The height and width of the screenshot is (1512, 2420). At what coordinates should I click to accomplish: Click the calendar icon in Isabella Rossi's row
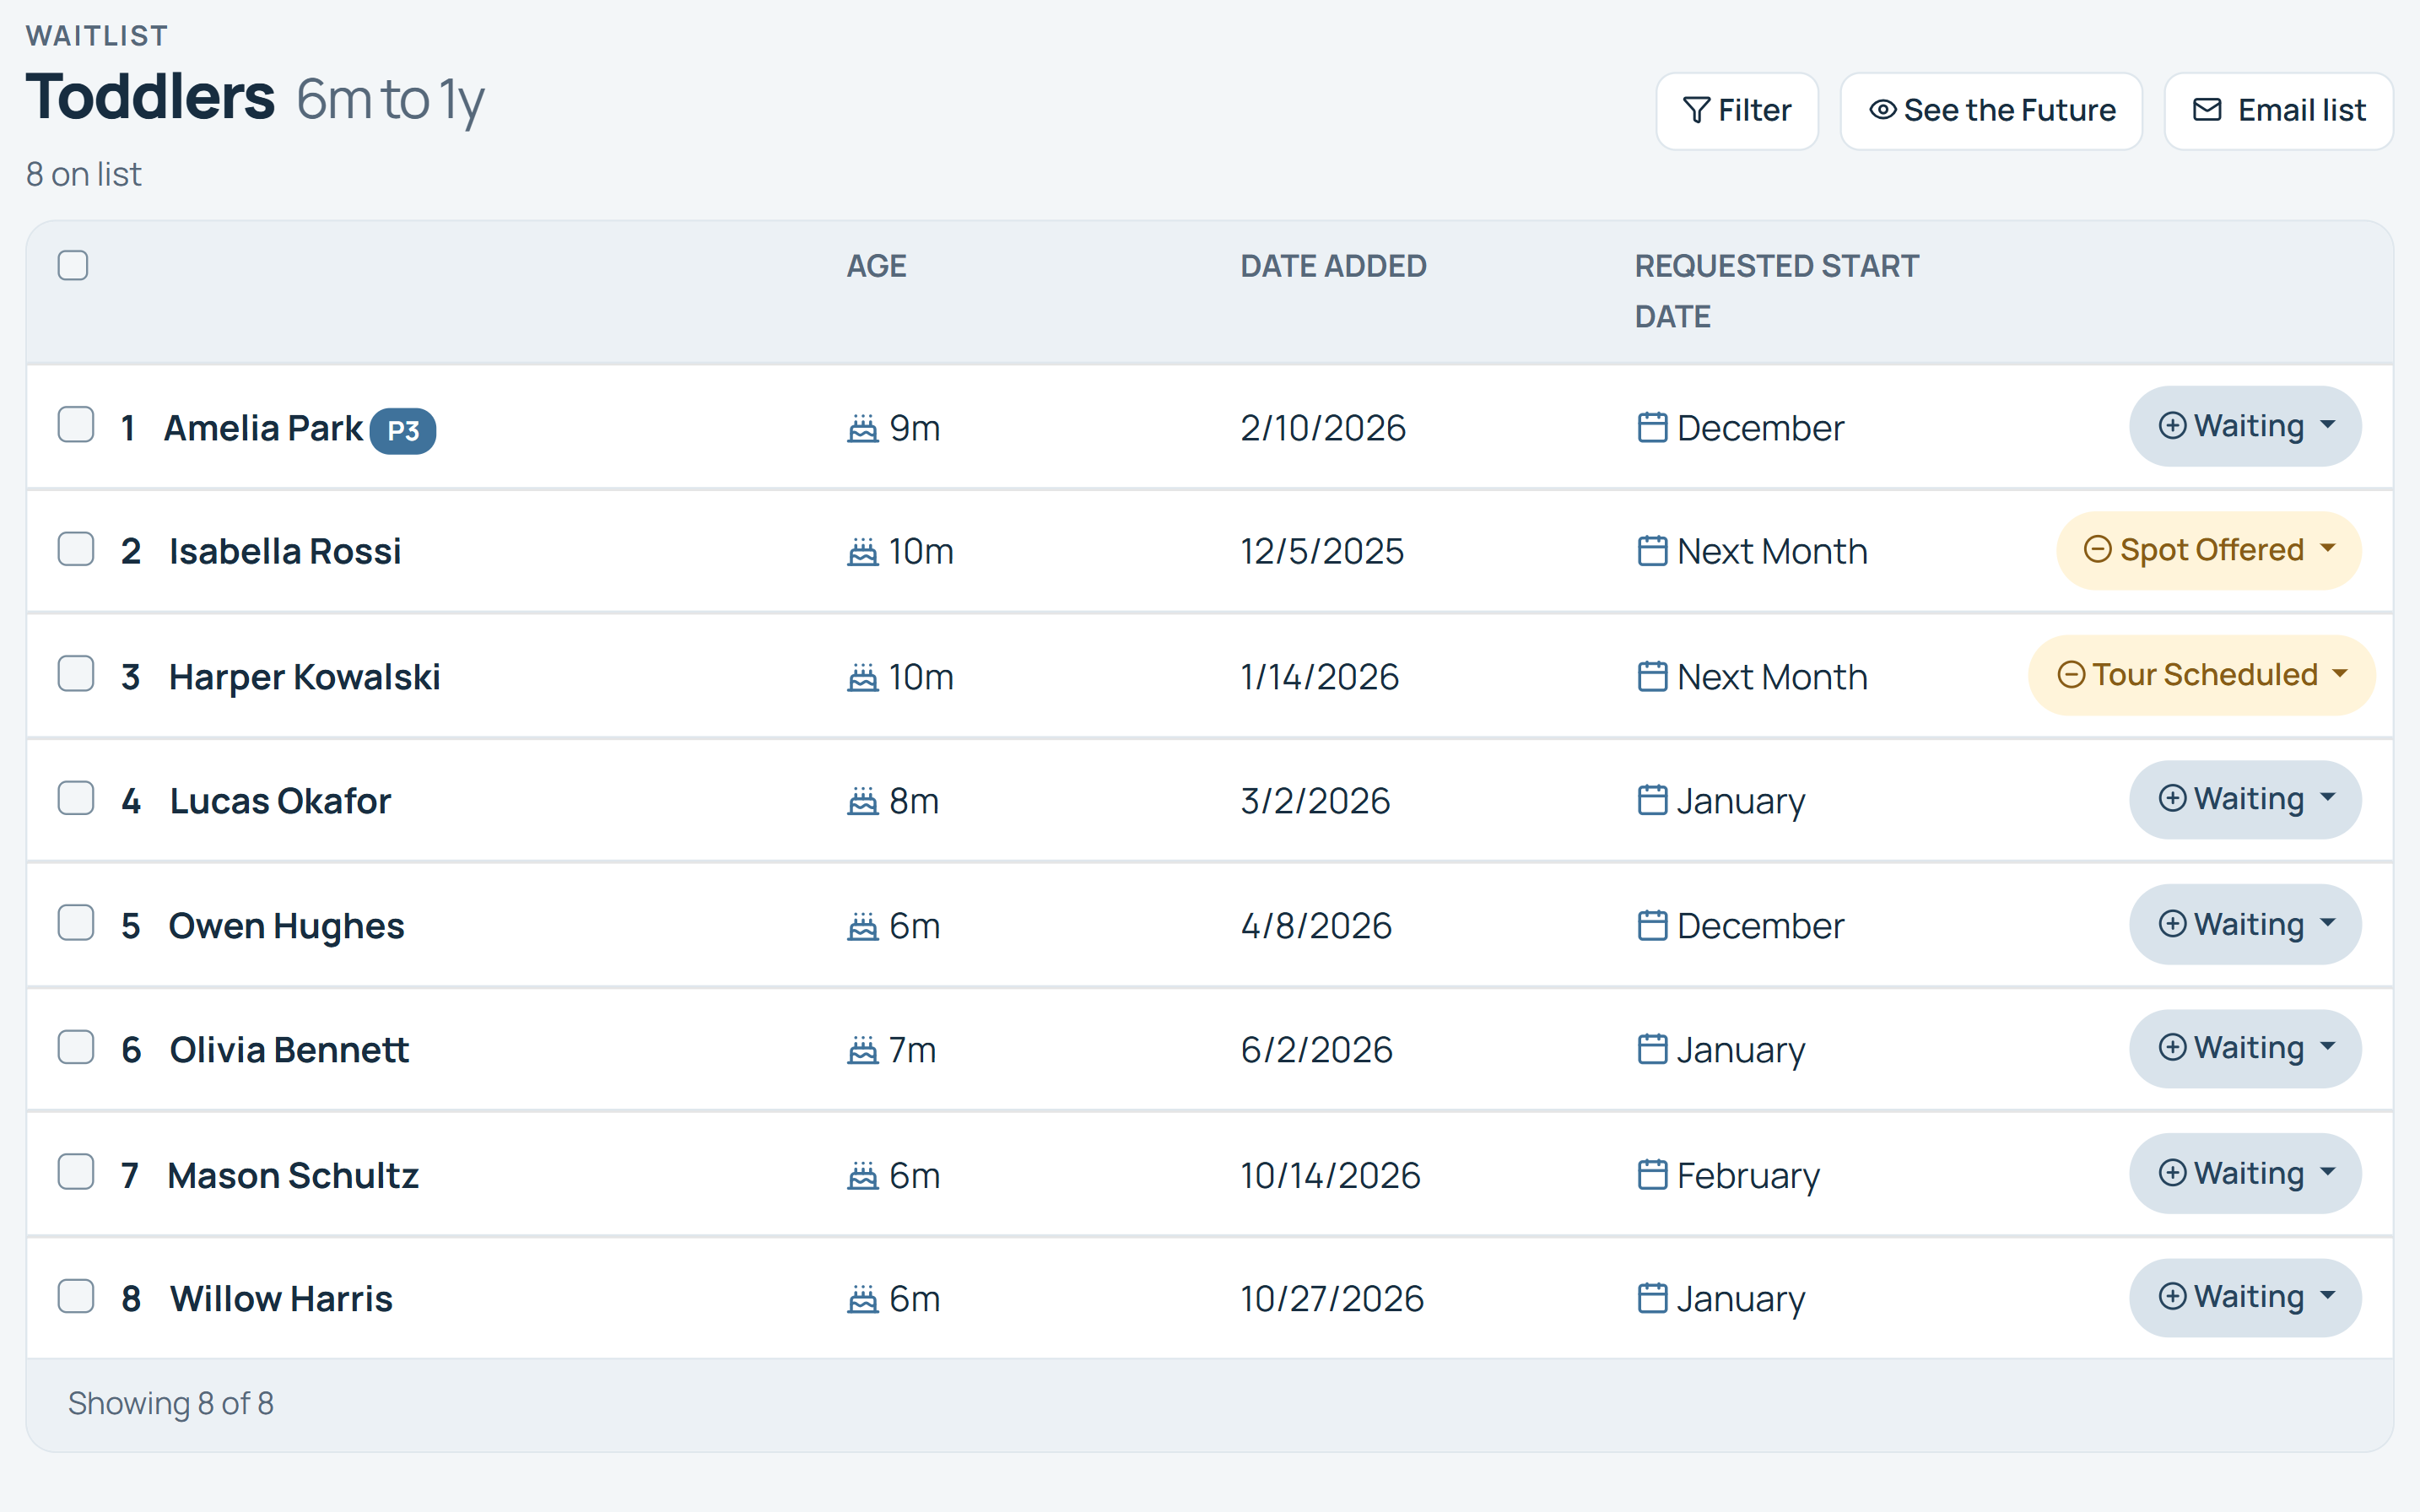point(1652,552)
